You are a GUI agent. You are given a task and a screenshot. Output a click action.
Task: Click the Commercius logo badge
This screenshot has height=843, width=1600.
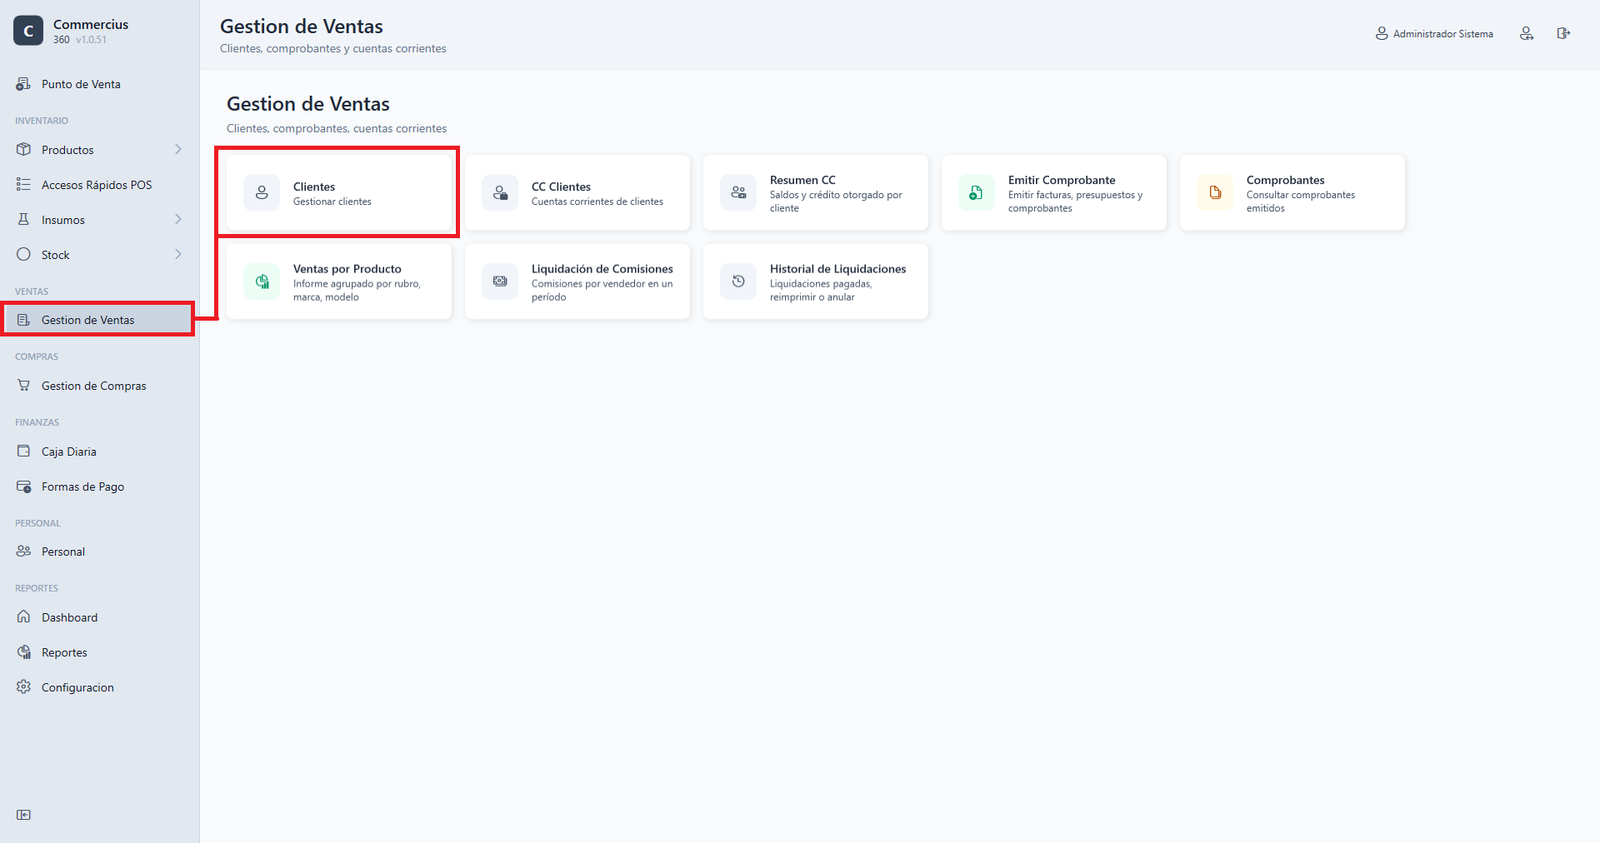(x=28, y=31)
